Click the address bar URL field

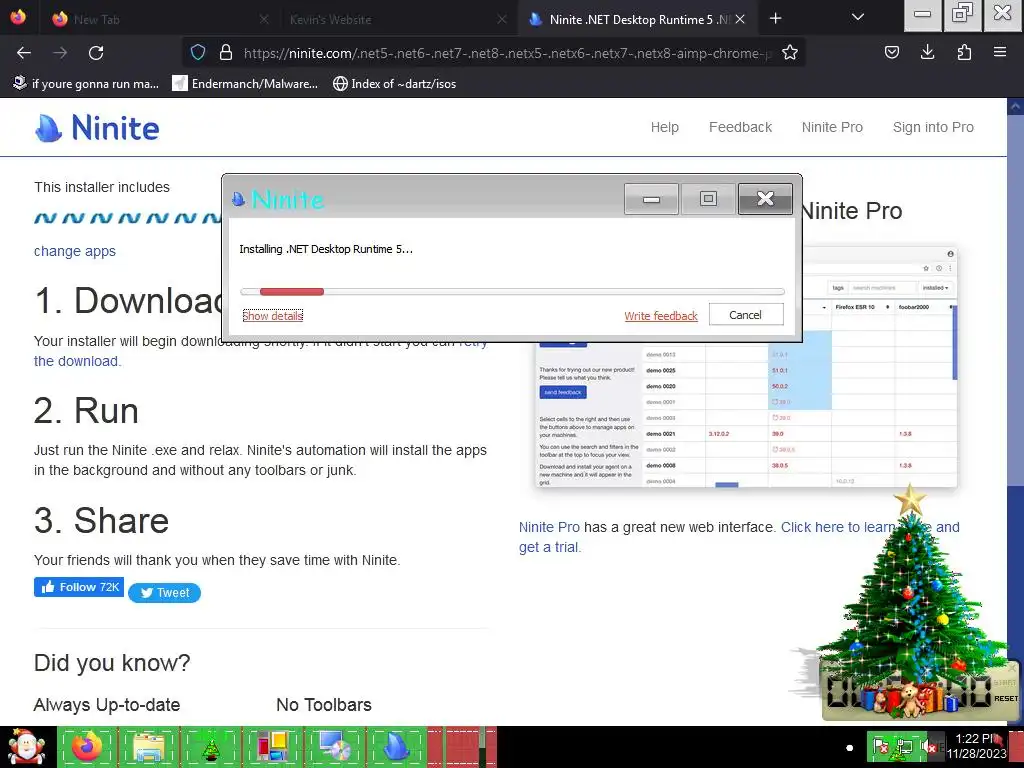[507, 53]
